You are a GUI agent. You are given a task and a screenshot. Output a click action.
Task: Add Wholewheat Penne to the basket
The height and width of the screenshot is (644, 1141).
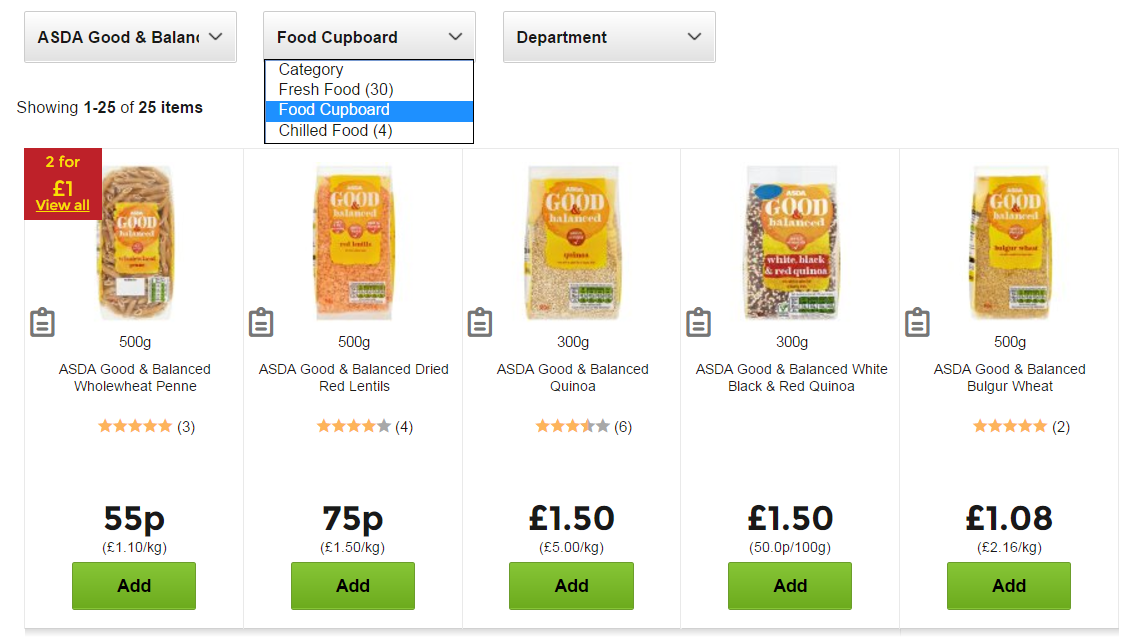point(133,586)
